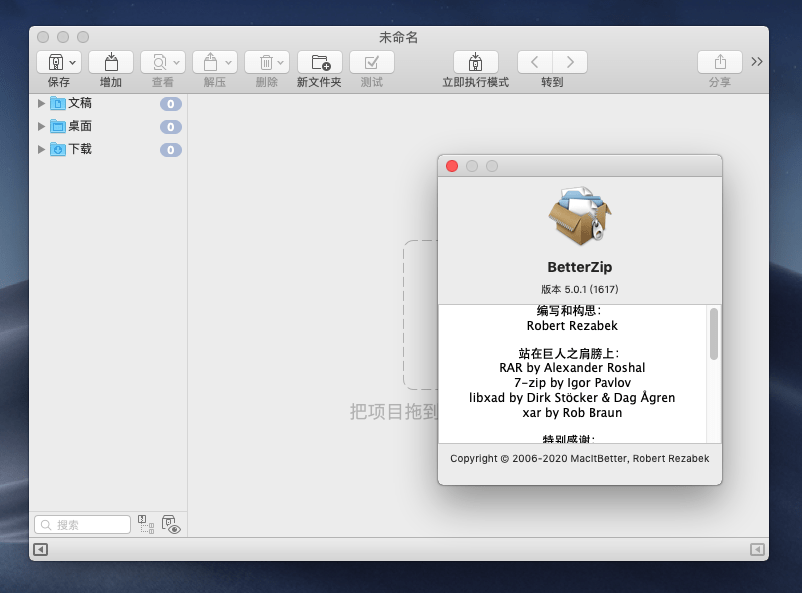Click the 编写和构思 heading
This screenshot has width=802, height=593.
569,311
